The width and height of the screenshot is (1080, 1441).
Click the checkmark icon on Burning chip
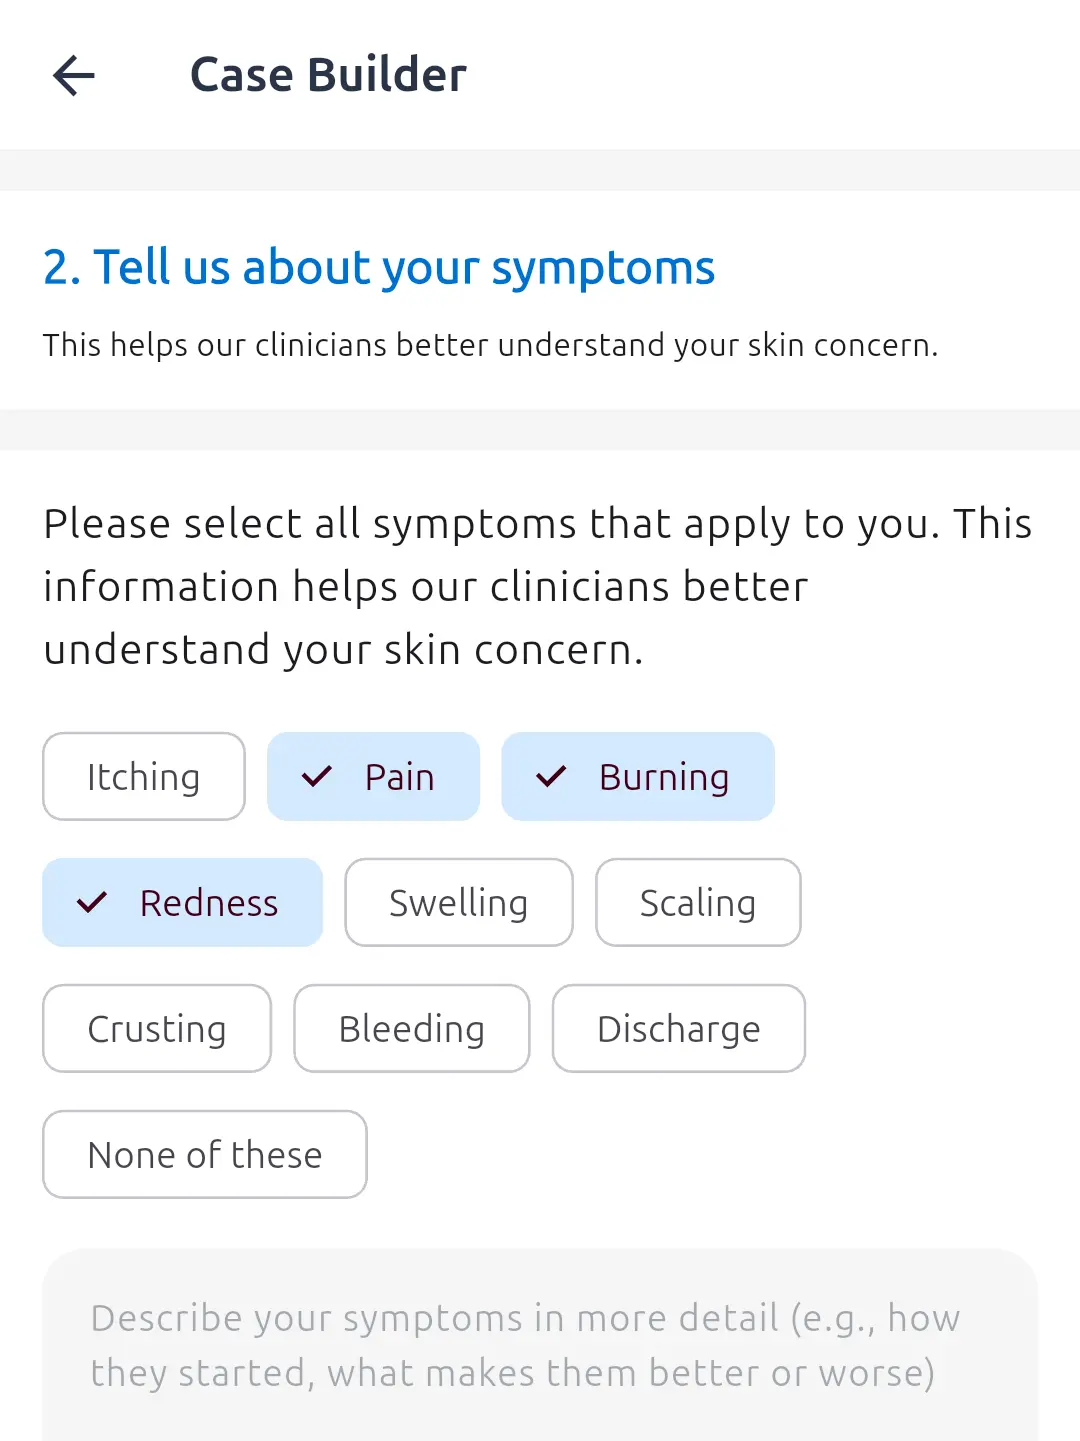pos(551,777)
